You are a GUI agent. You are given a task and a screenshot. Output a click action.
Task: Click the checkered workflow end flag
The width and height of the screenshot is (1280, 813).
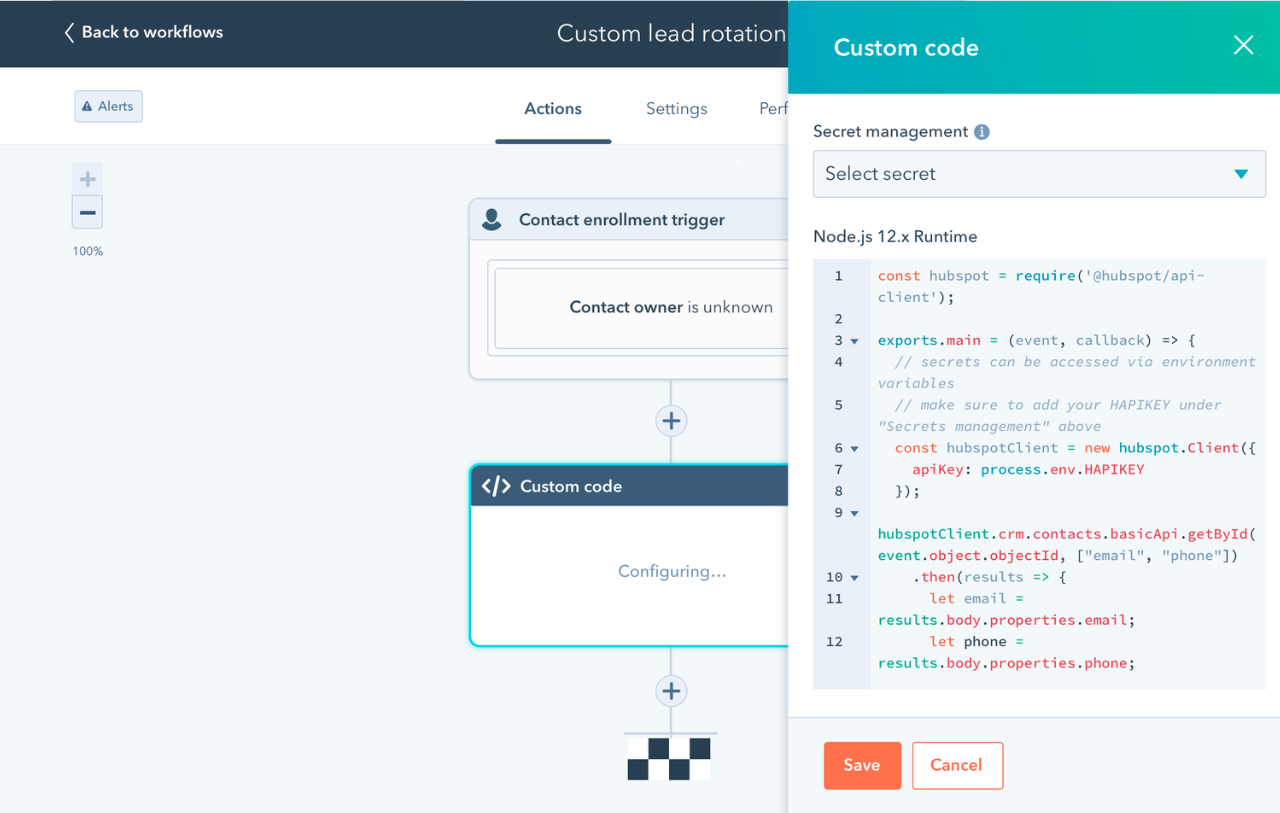(669, 758)
